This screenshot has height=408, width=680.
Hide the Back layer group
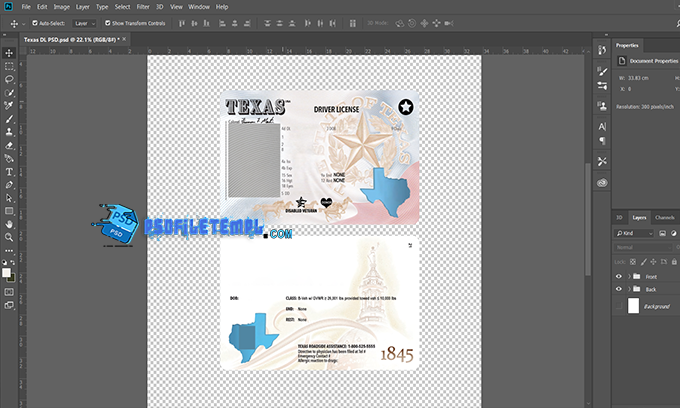619,289
